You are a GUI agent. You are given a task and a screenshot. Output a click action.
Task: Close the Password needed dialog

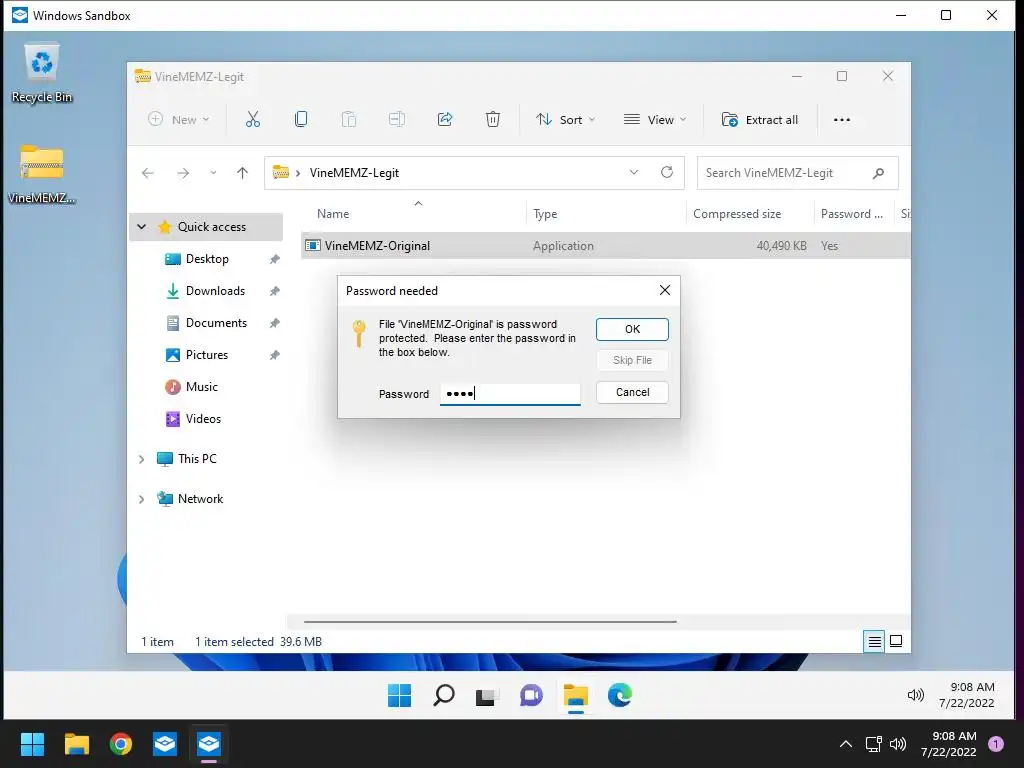(x=665, y=290)
